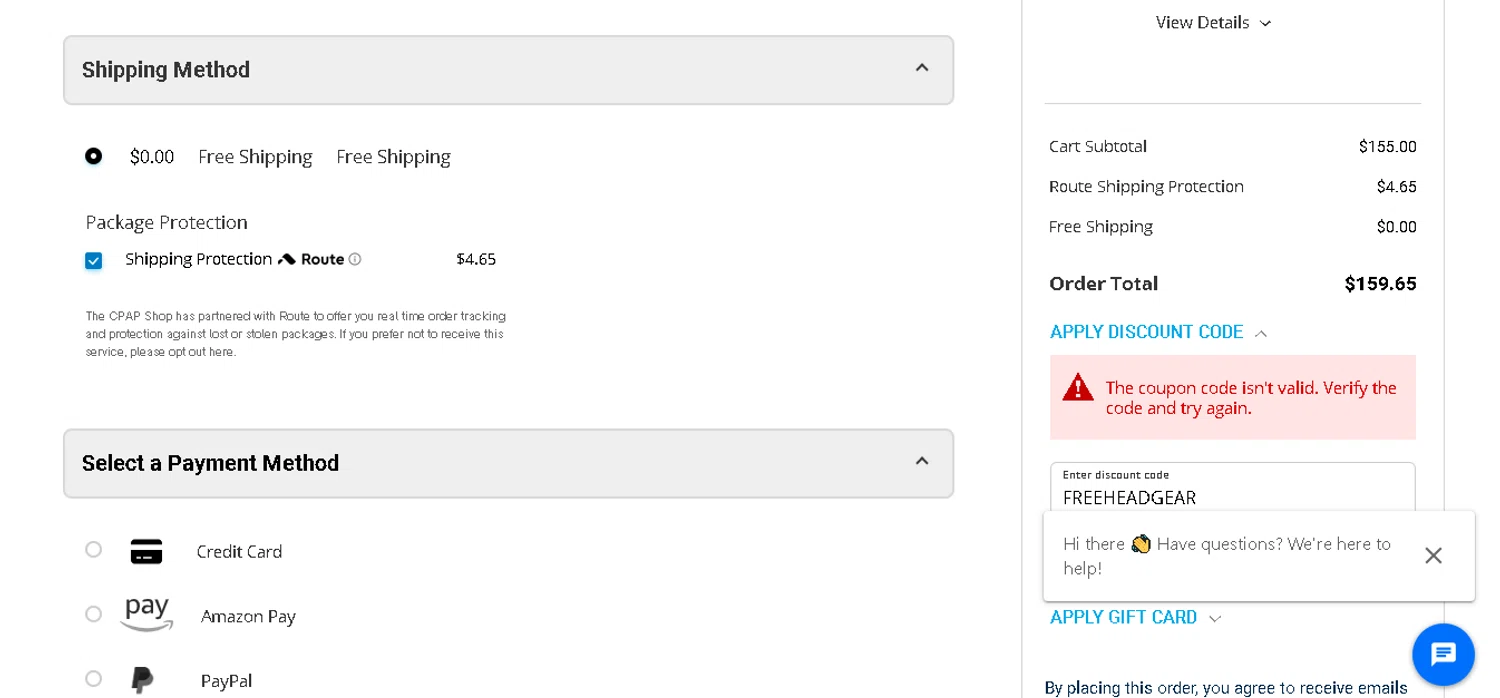Click the Amazon Pay label
Screen dimensions: 1500x698
[x=248, y=617]
